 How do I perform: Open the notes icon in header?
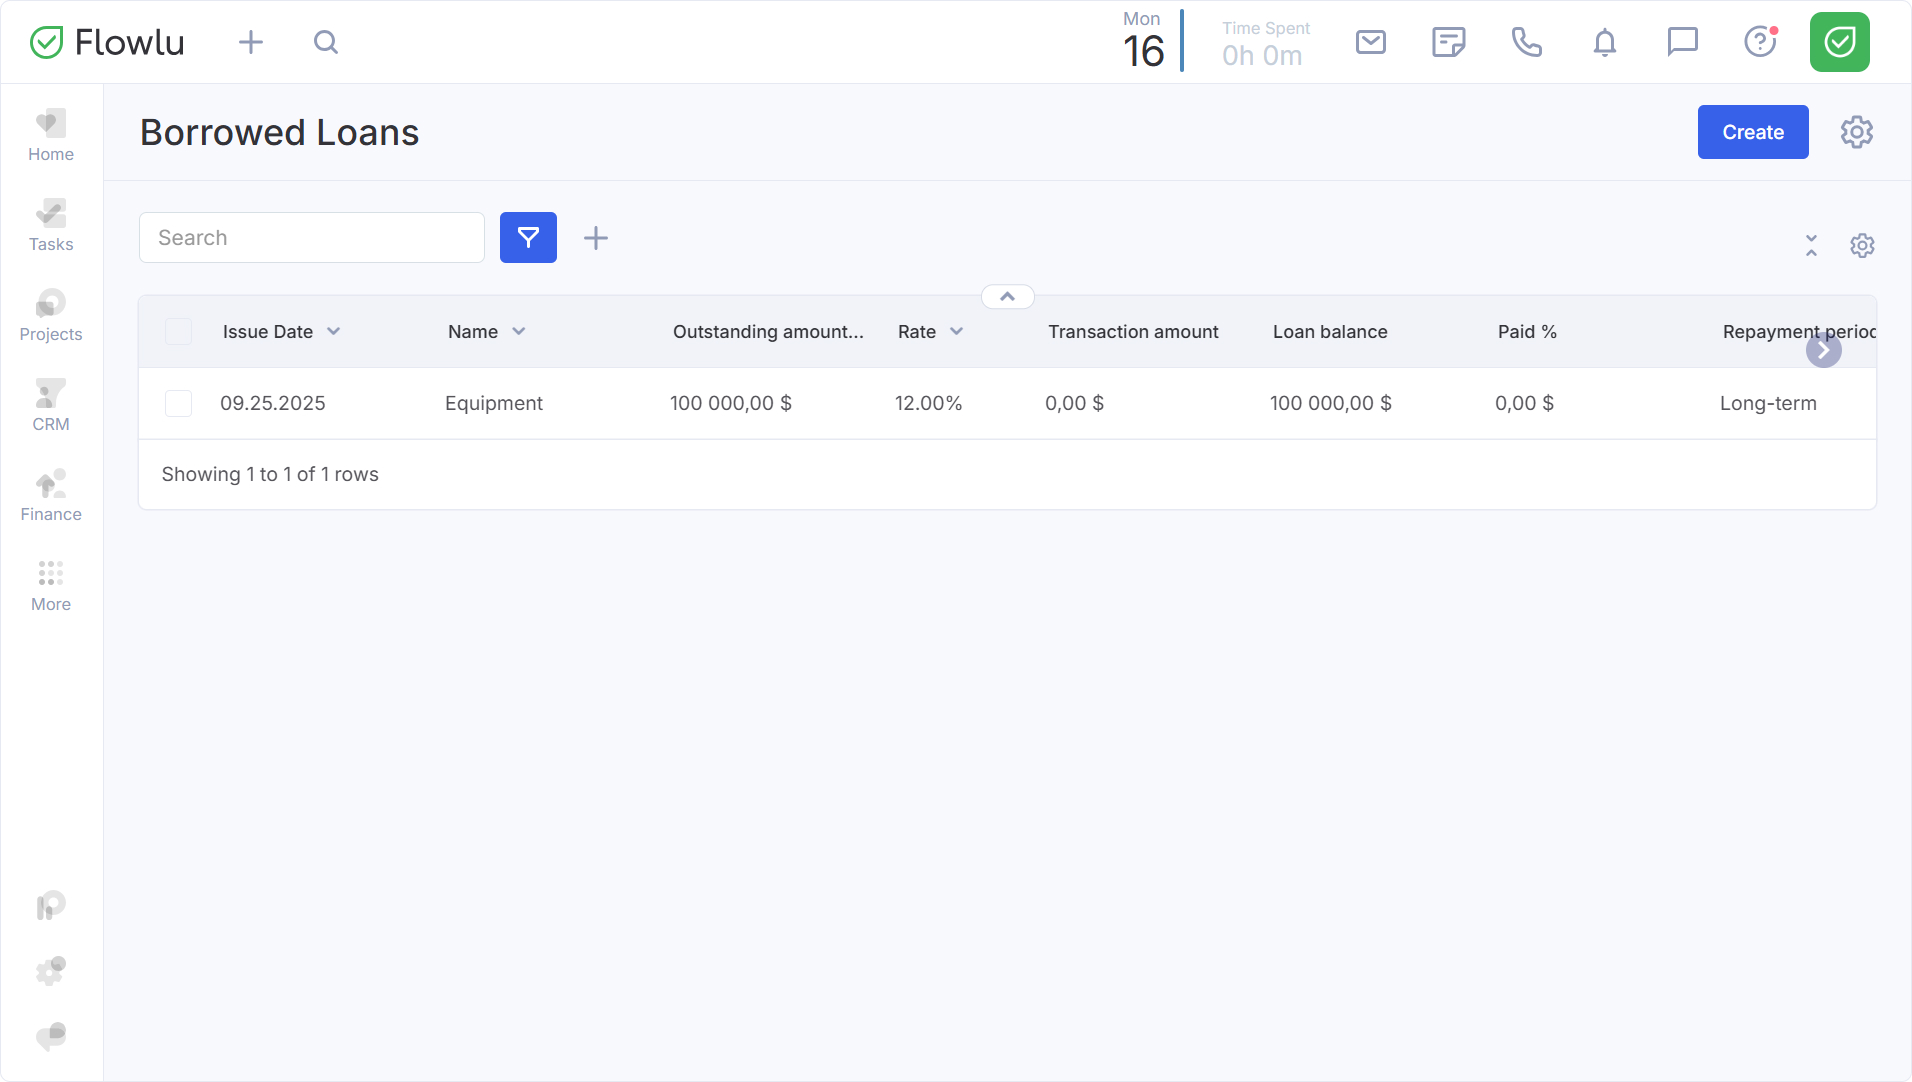(1448, 42)
